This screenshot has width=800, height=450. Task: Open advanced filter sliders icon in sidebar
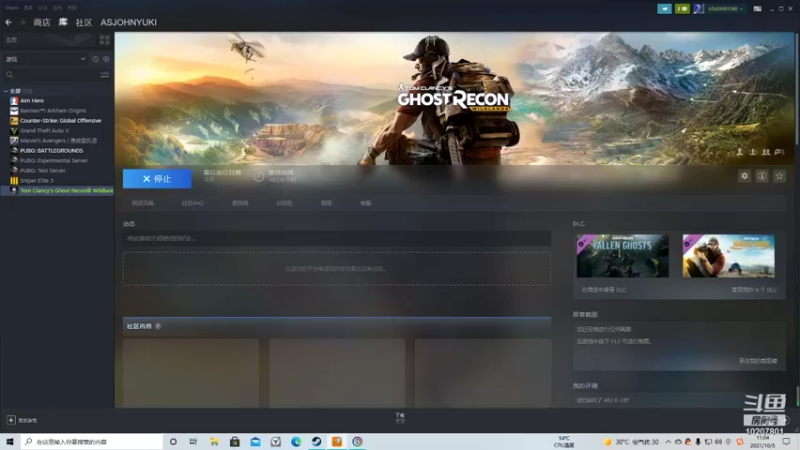point(105,75)
